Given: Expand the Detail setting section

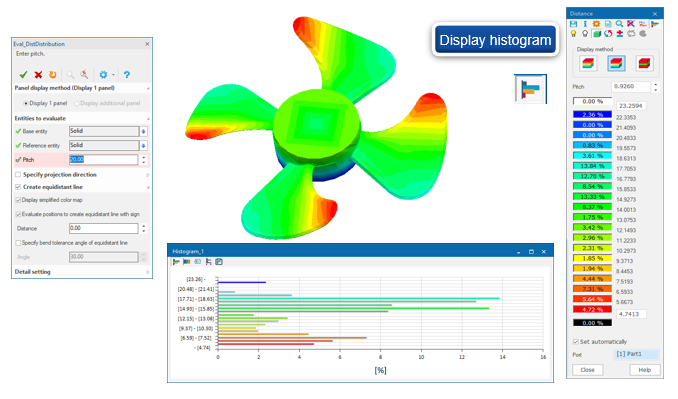Looking at the screenshot, I should 147,272.
